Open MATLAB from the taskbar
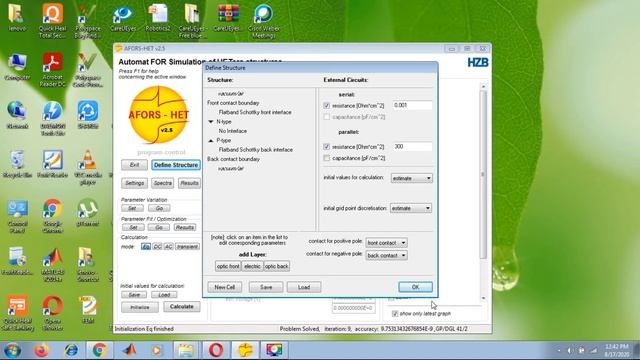 [129, 350]
